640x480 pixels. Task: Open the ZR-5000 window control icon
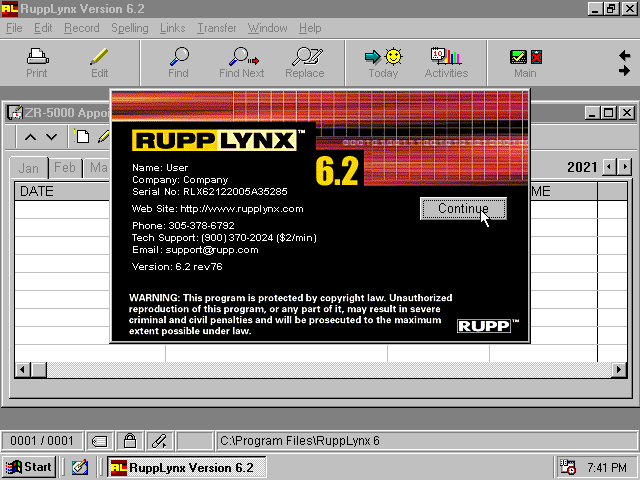click(15, 113)
